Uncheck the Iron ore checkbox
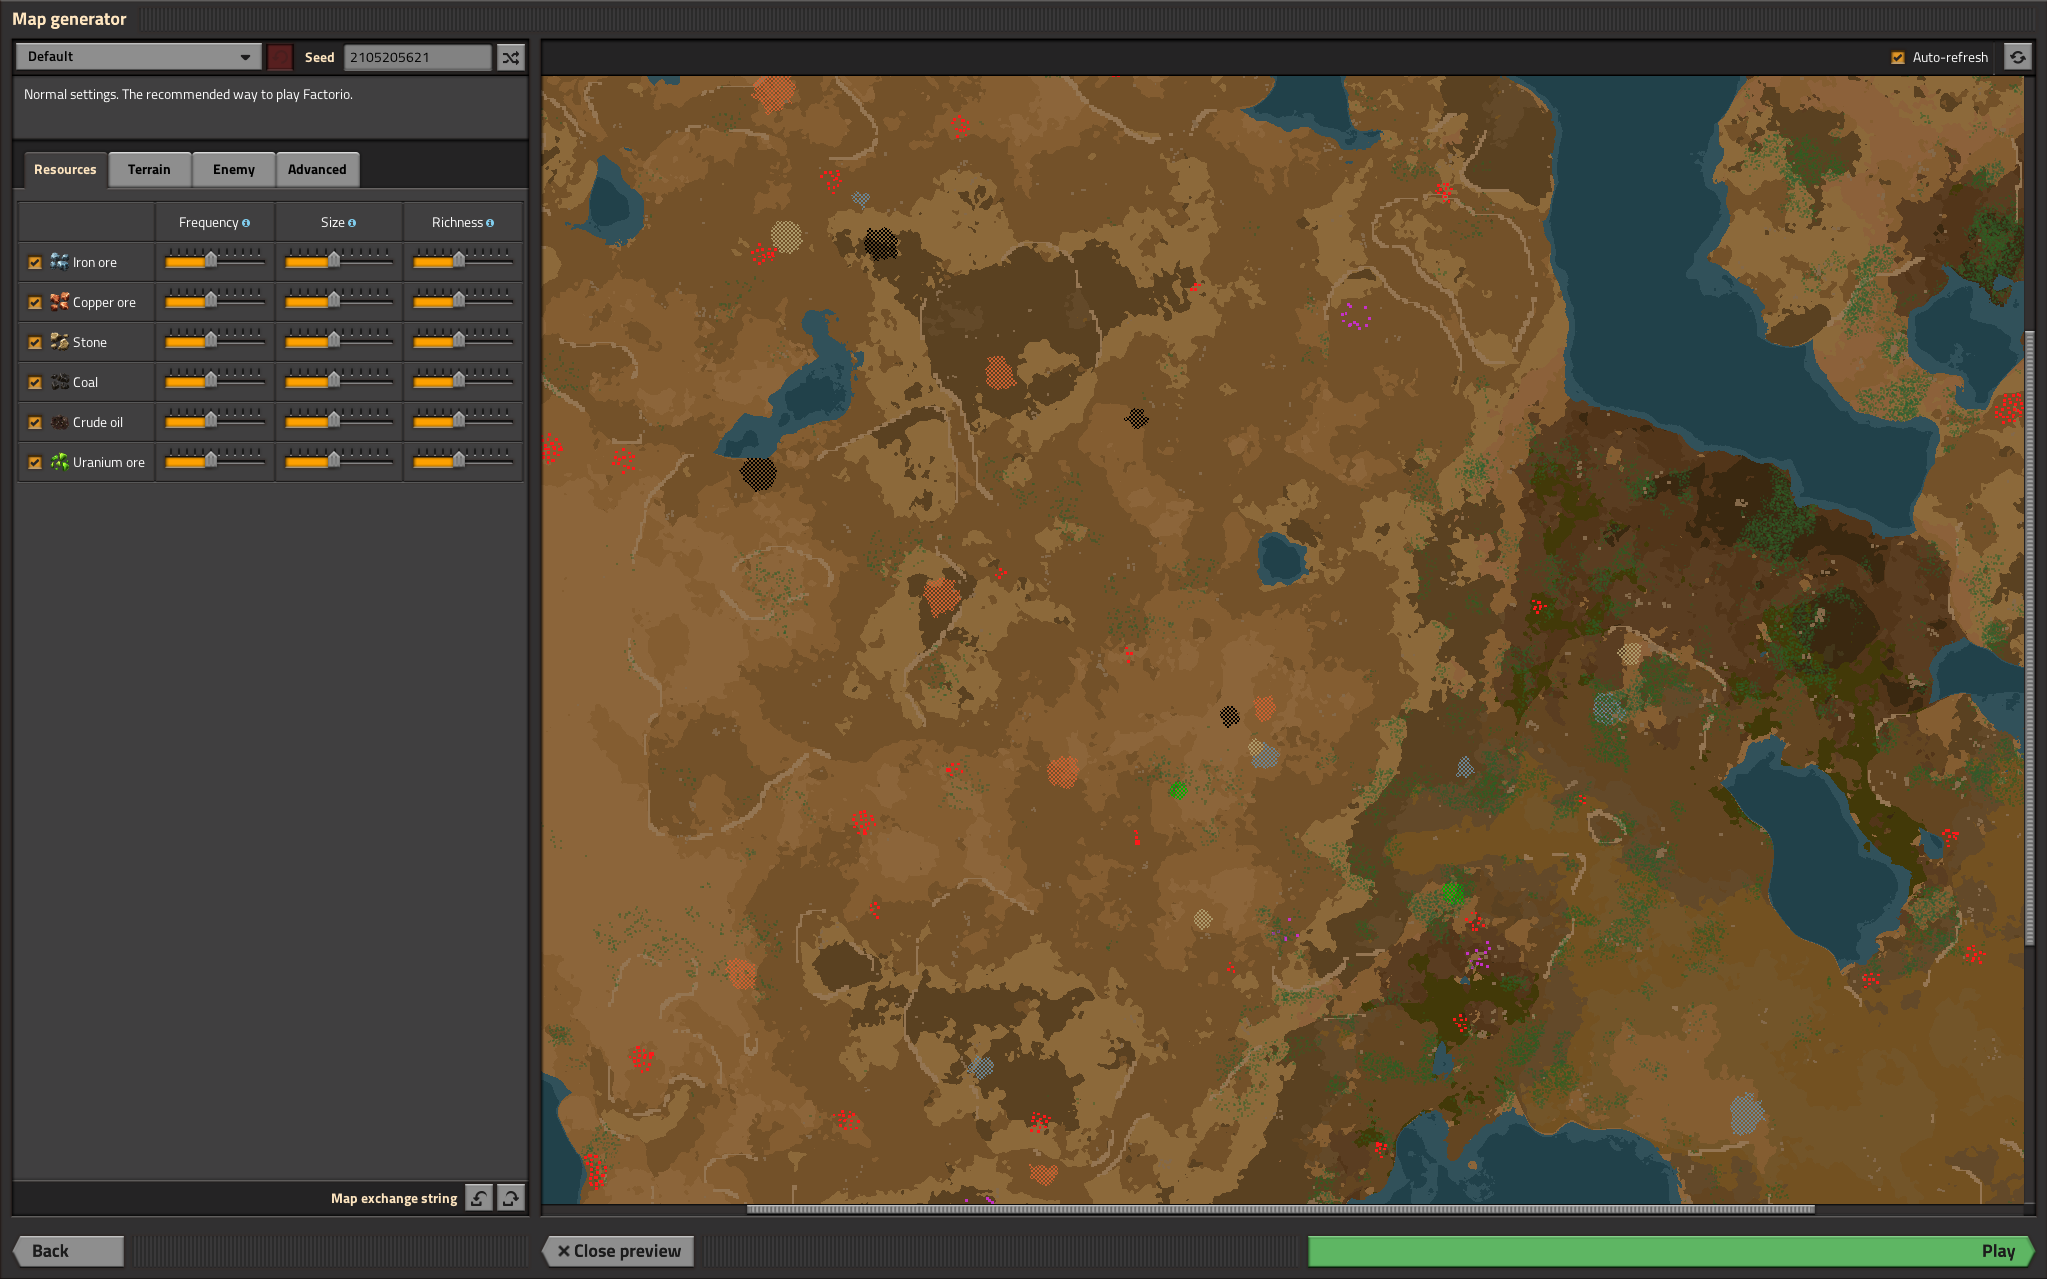The height and width of the screenshot is (1279, 2047). [35, 263]
